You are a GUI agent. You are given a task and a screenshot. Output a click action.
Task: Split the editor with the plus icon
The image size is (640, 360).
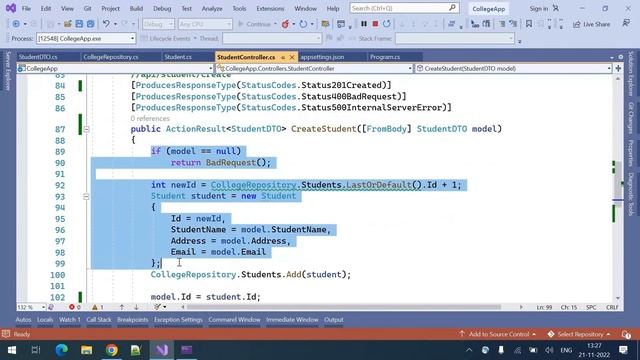tap(618, 68)
